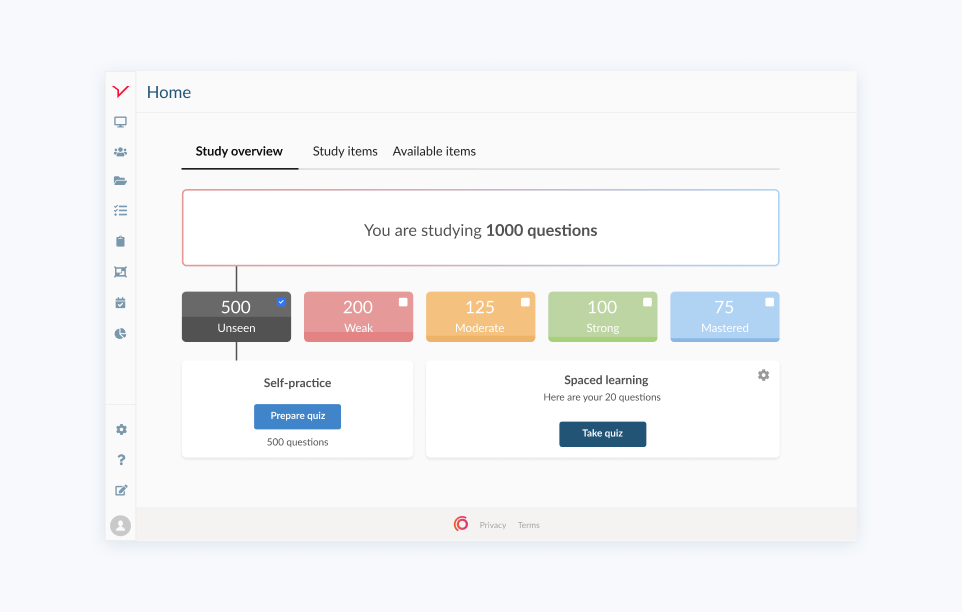Screen dimensions: 962x612
Task: Open the checklist icon in the sidebar
Action: tap(120, 211)
